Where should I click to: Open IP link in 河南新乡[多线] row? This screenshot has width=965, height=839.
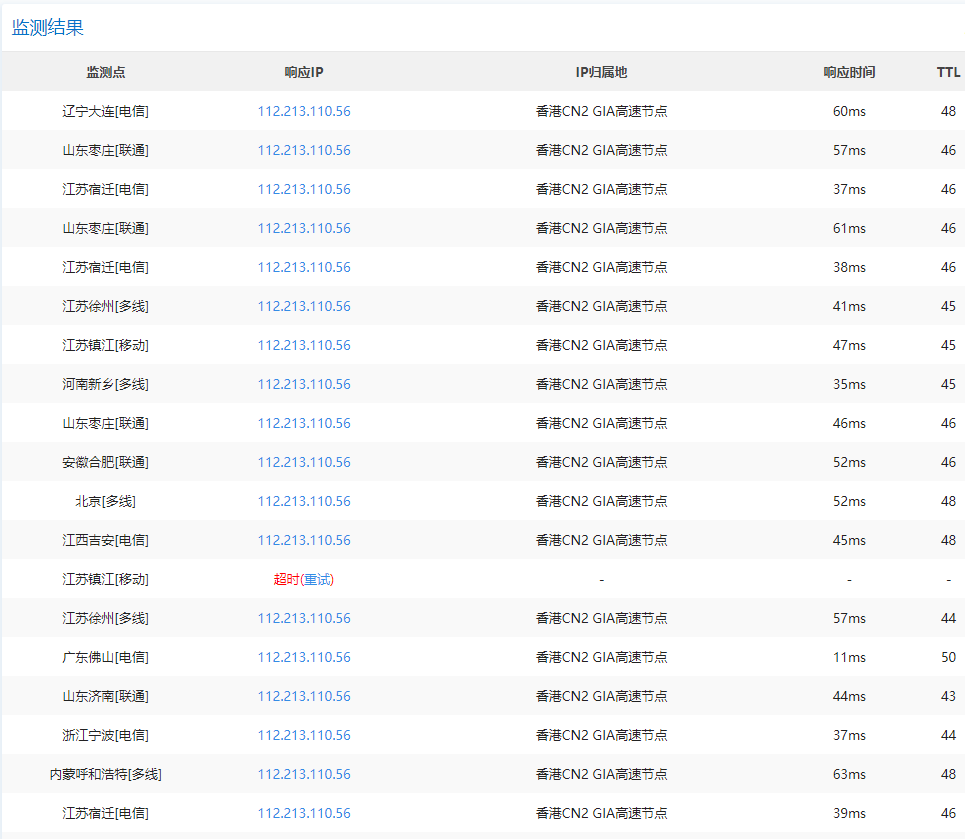tap(304, 384)
